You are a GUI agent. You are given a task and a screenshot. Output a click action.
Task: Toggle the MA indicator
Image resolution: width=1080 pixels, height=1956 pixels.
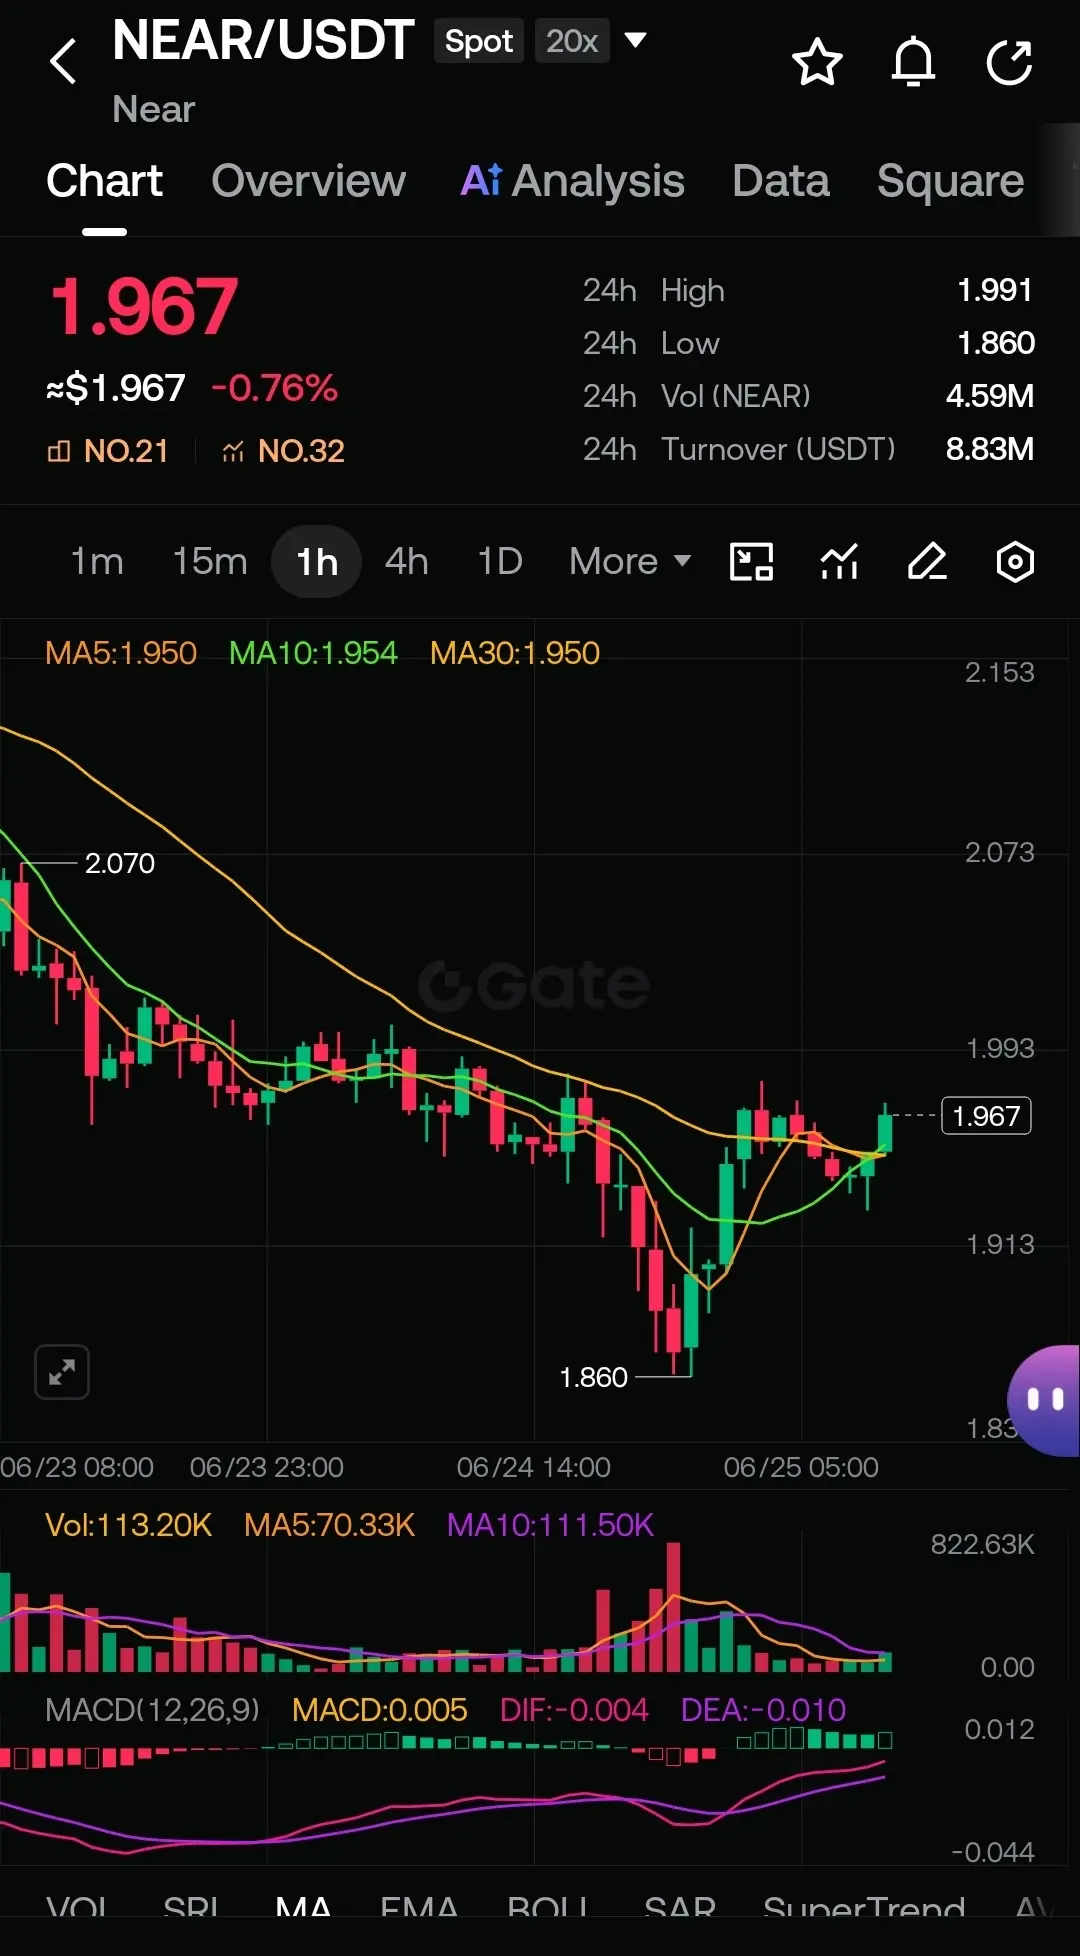[303, 1908]
